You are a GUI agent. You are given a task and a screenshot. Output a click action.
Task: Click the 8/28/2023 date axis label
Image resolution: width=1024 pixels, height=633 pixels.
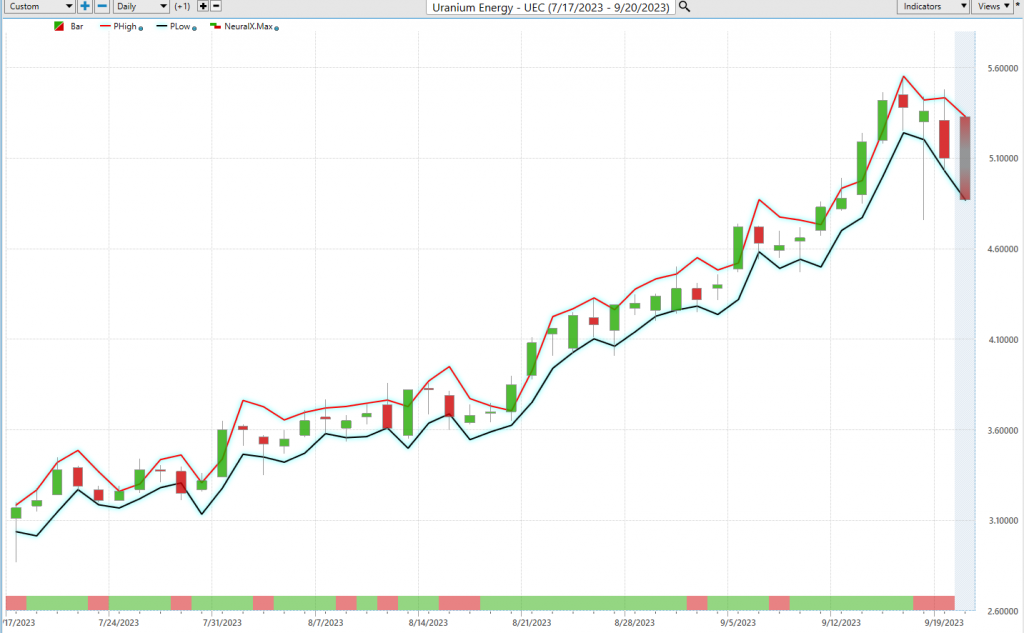(x=635, y=623)
